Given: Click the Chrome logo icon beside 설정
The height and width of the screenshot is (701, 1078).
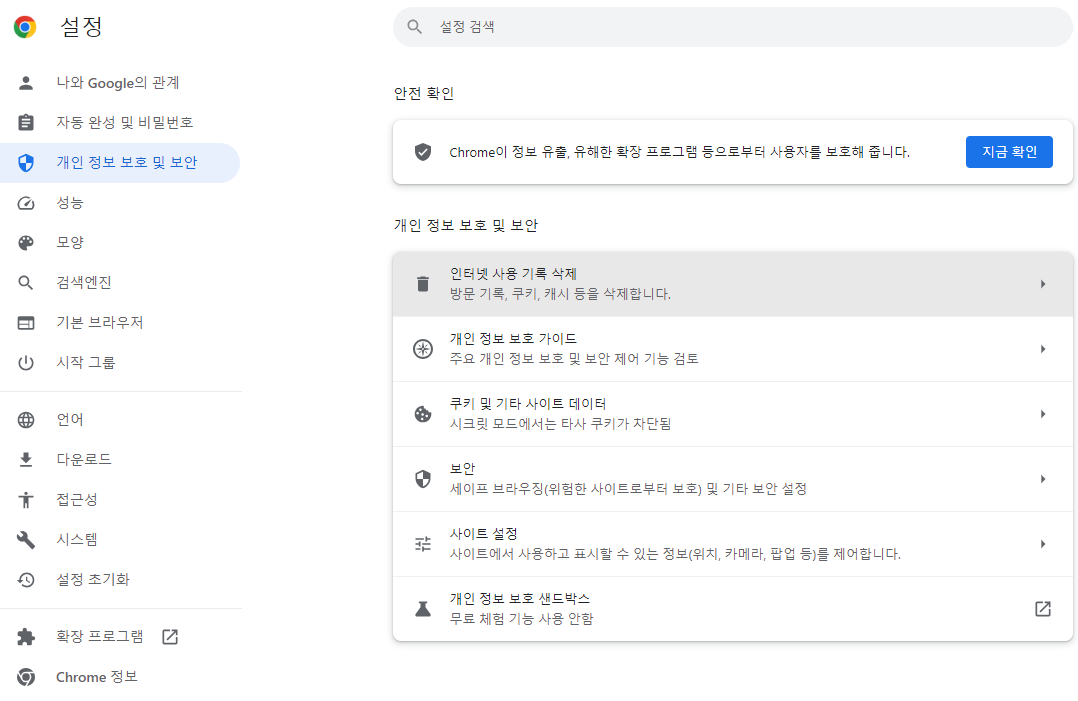Looking at the screenshot, I should (25, 27).
